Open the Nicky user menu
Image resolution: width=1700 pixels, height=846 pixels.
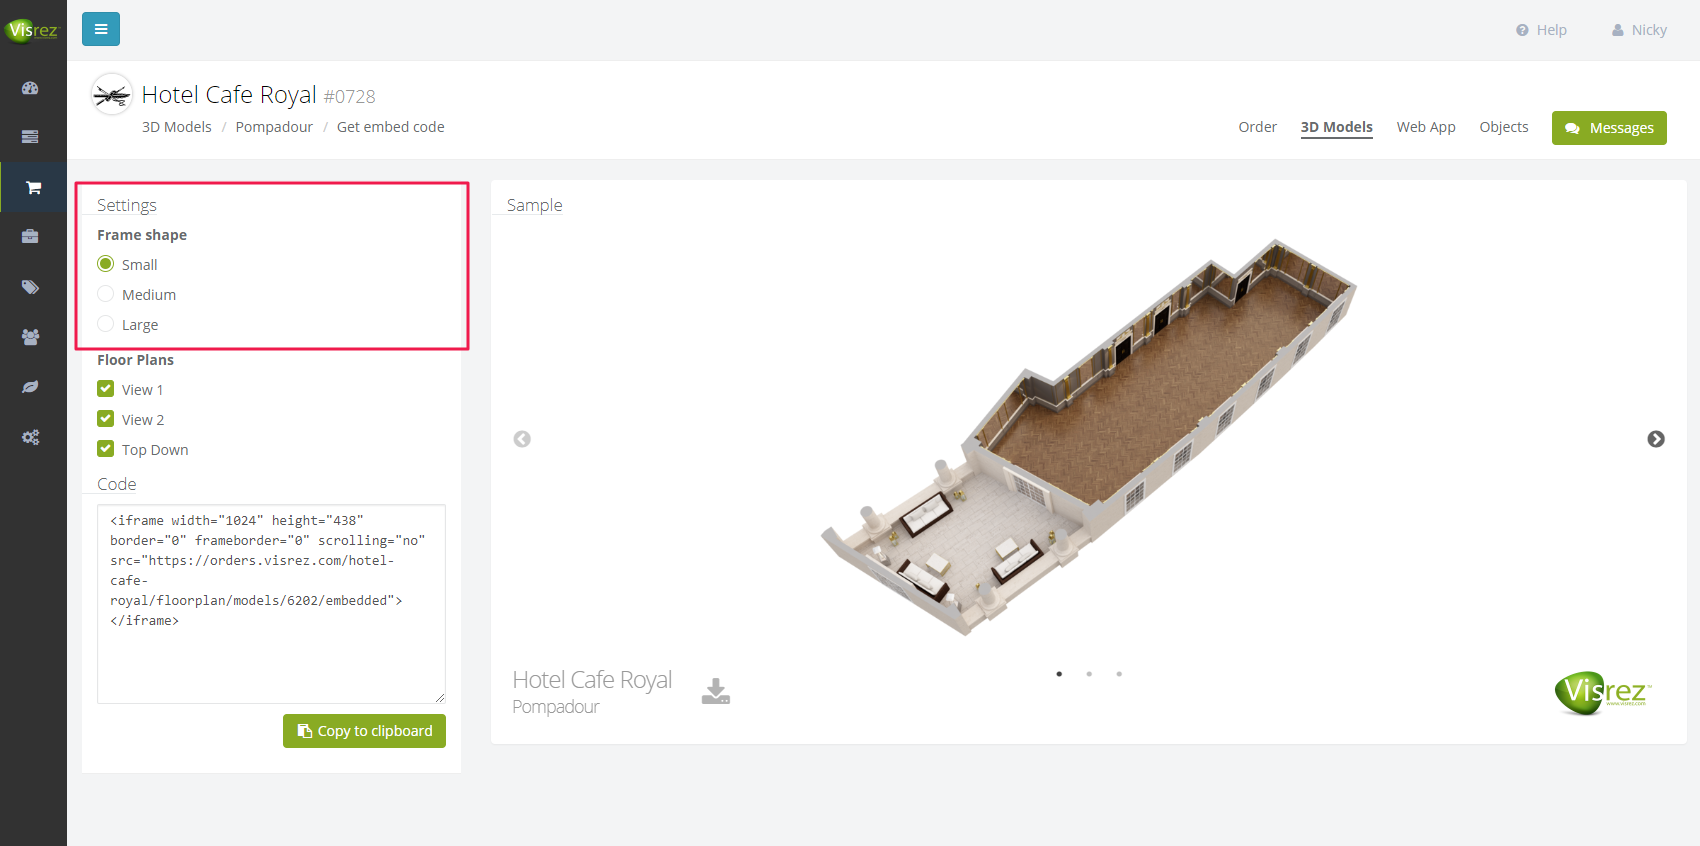(1639, 30)
